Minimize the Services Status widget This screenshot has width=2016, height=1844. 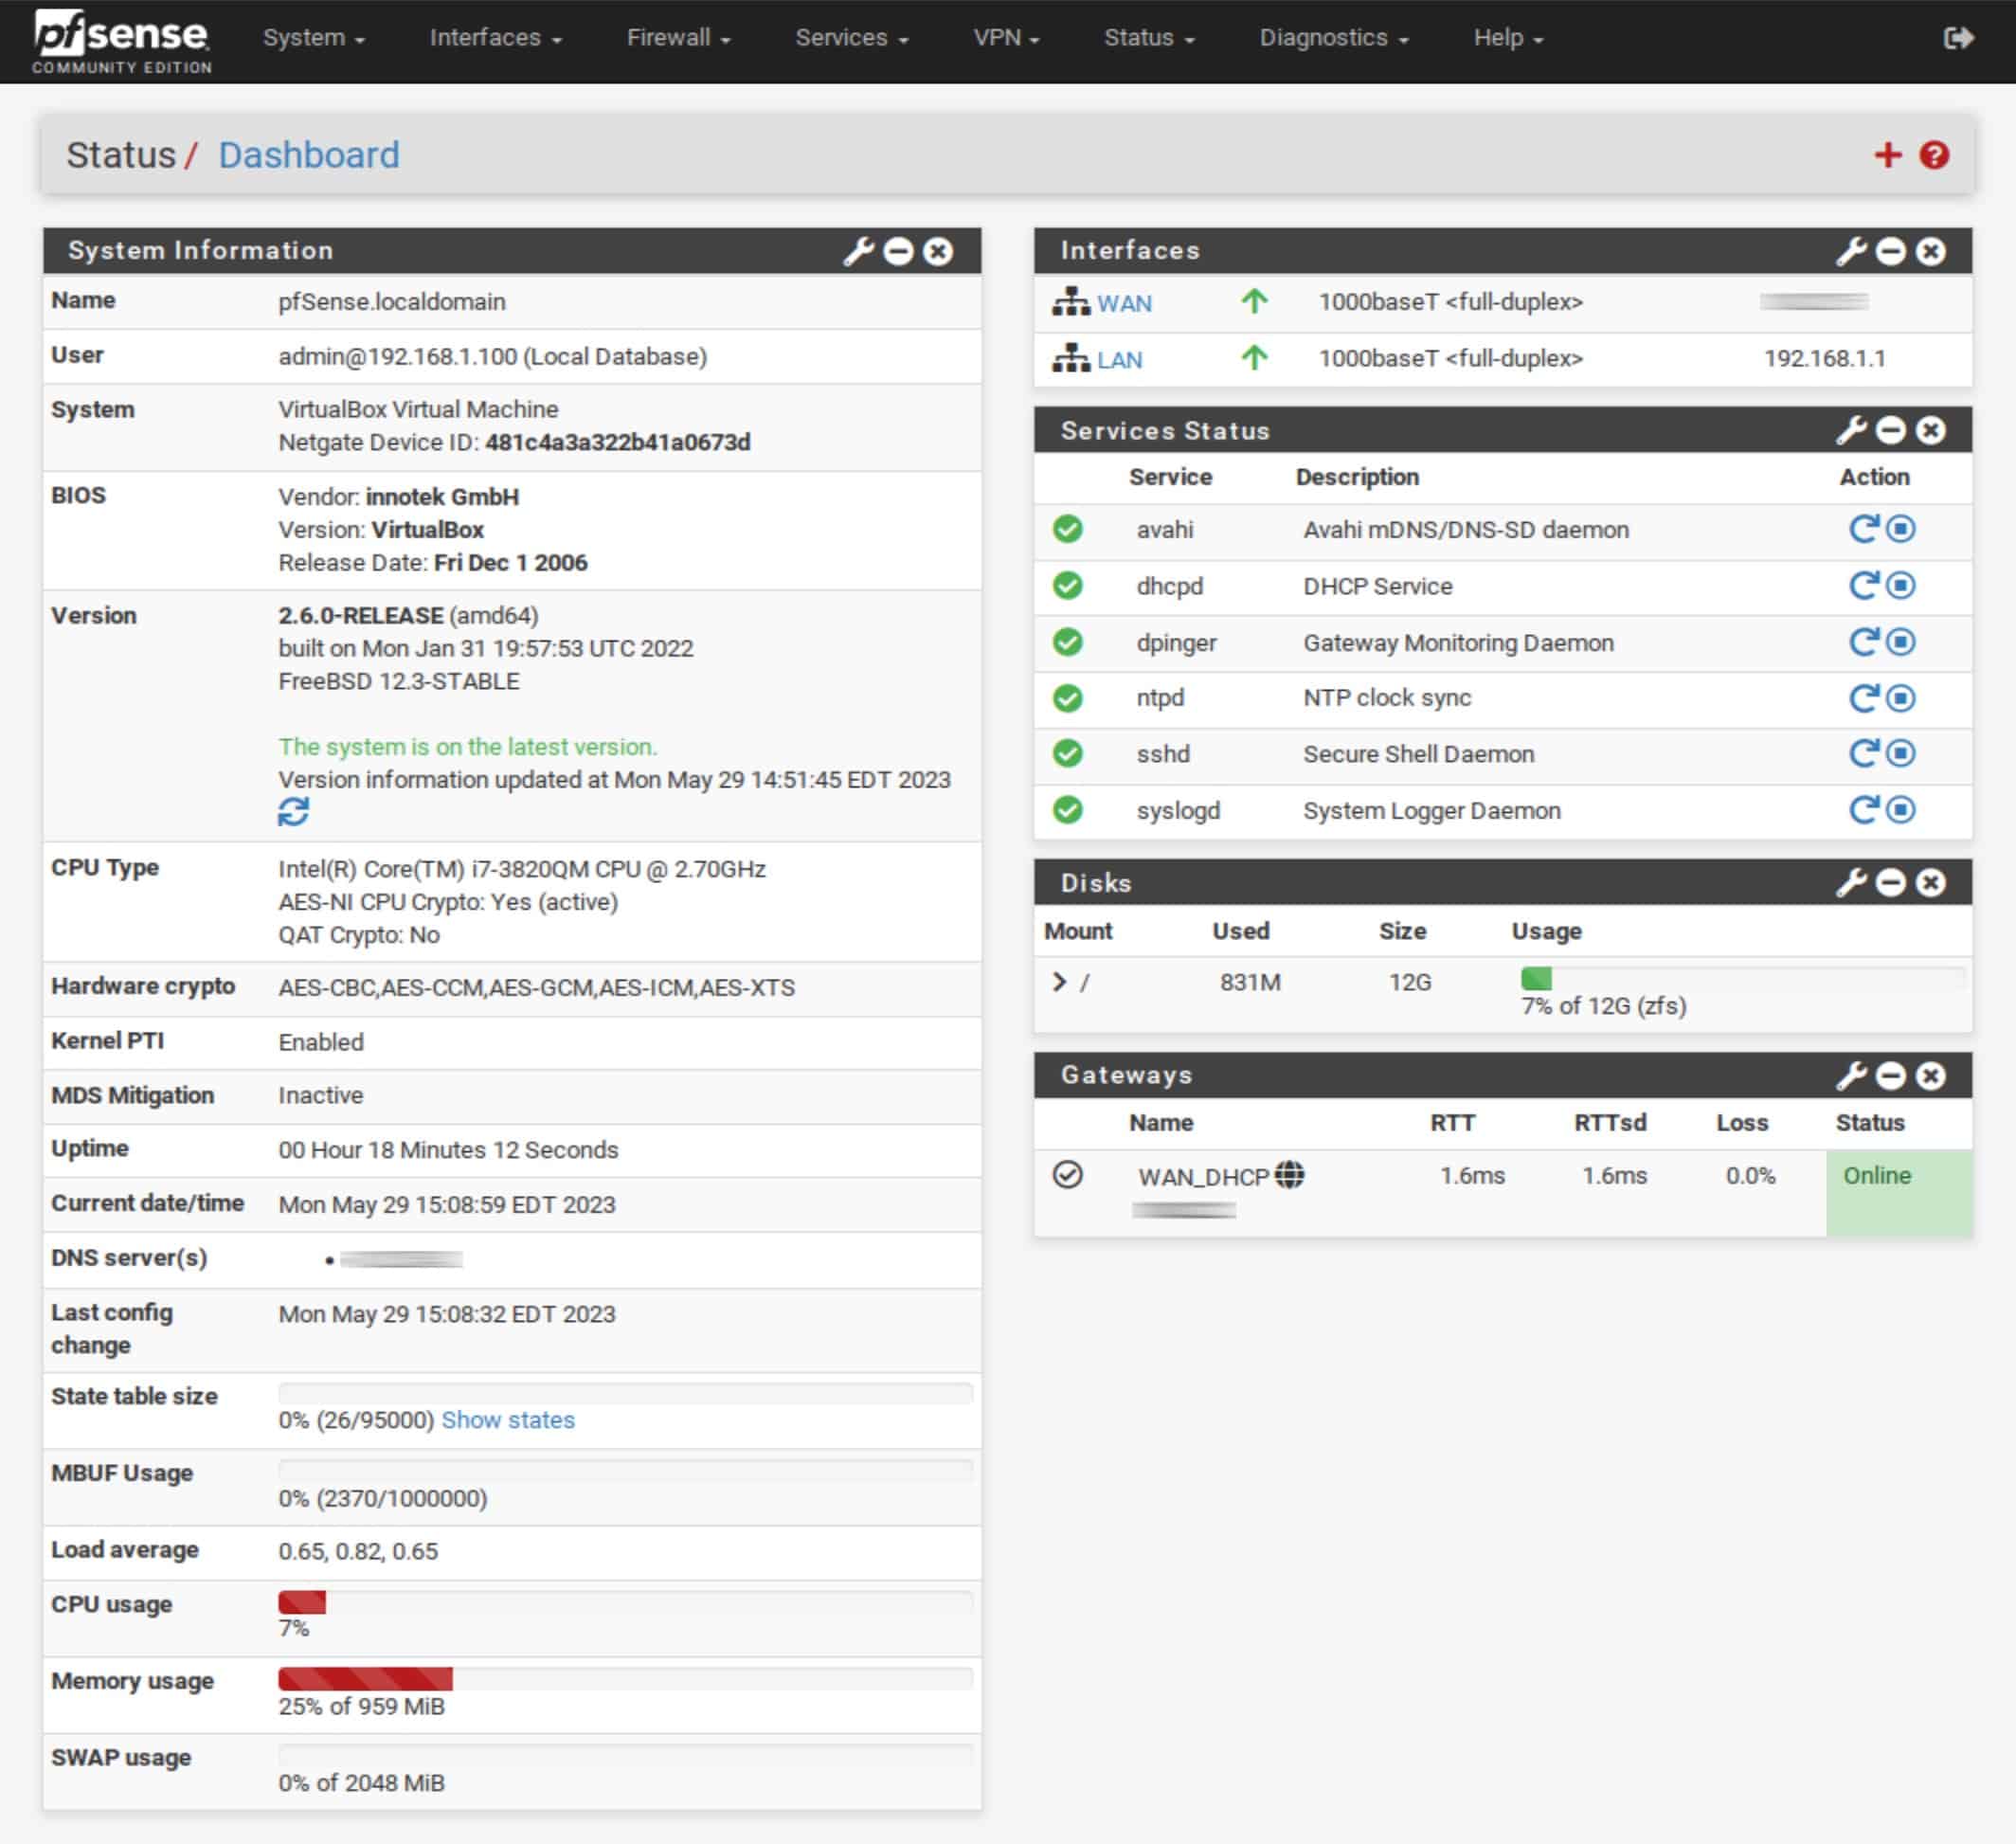tap(1890, 430)
